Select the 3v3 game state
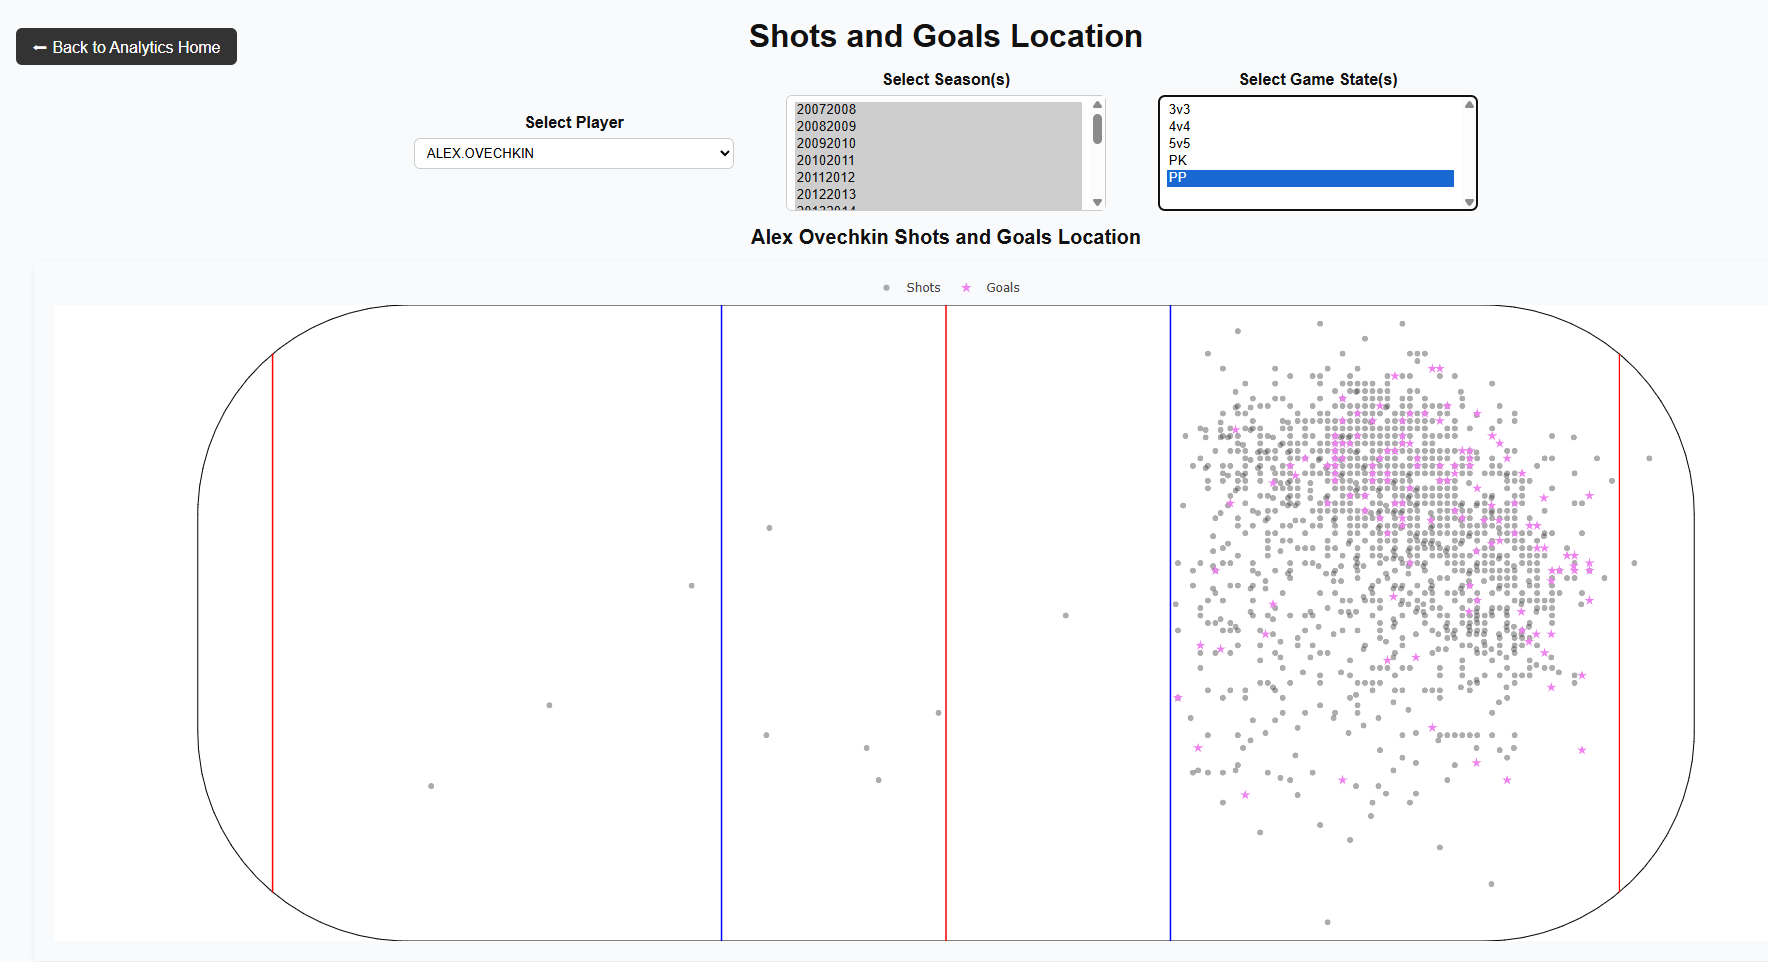 click(x=1180, y=109)
